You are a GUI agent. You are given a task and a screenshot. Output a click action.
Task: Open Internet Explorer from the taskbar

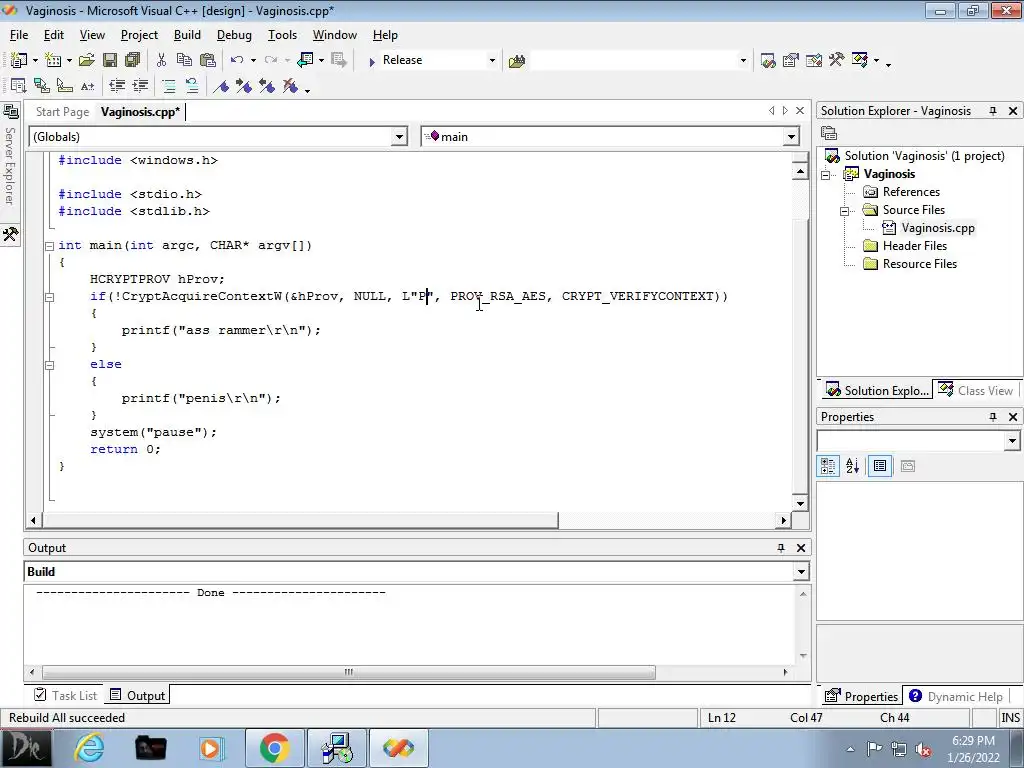[89, 748]
